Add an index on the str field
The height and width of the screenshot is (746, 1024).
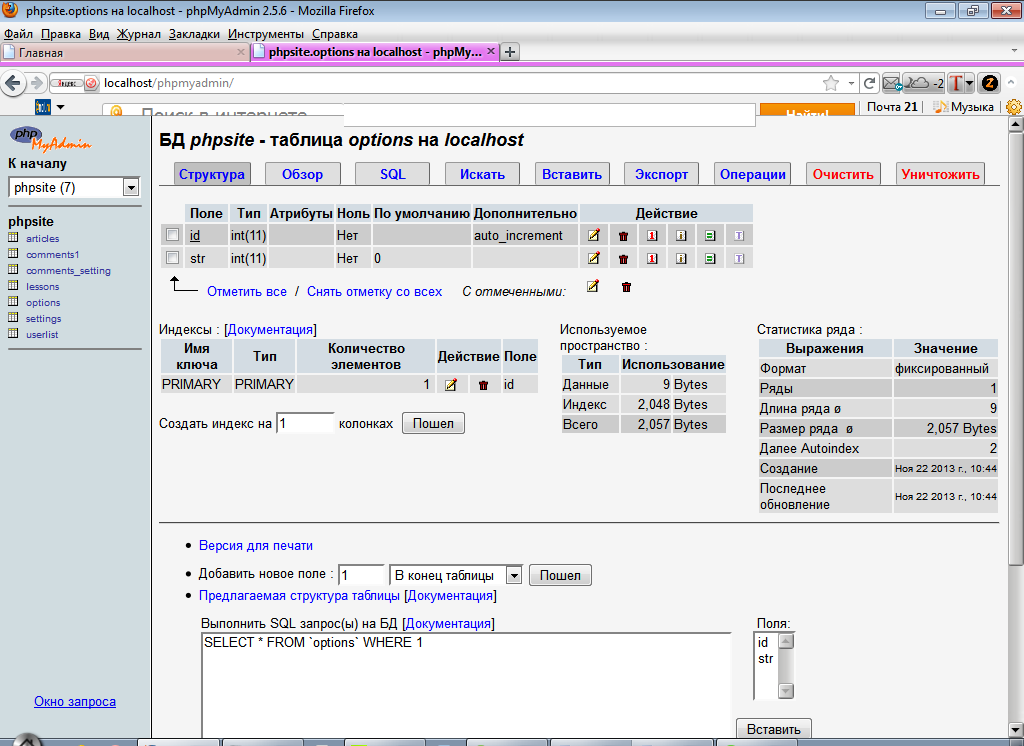pos(681,259)
